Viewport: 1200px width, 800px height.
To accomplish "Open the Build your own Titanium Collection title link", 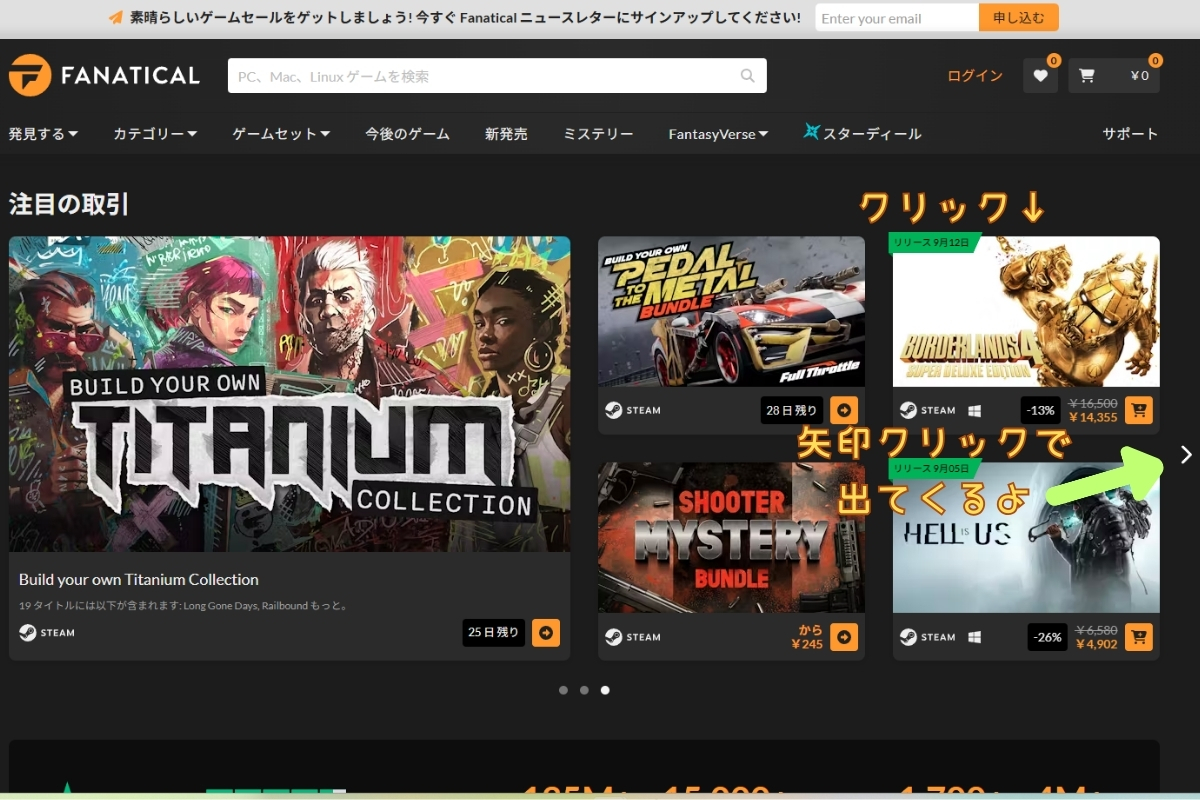I will (139, 580).
